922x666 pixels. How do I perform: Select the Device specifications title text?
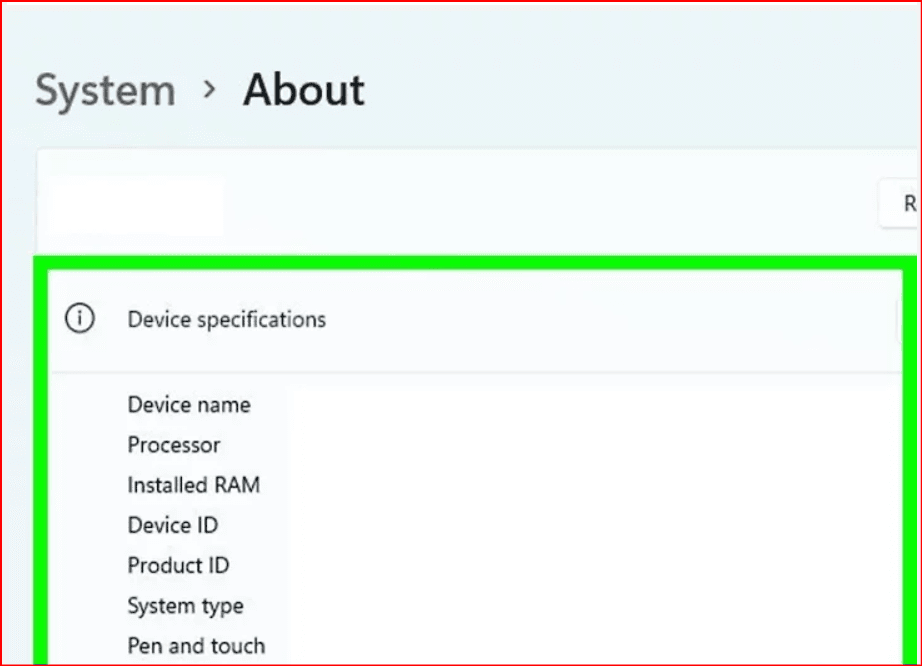tap(226, 320)
